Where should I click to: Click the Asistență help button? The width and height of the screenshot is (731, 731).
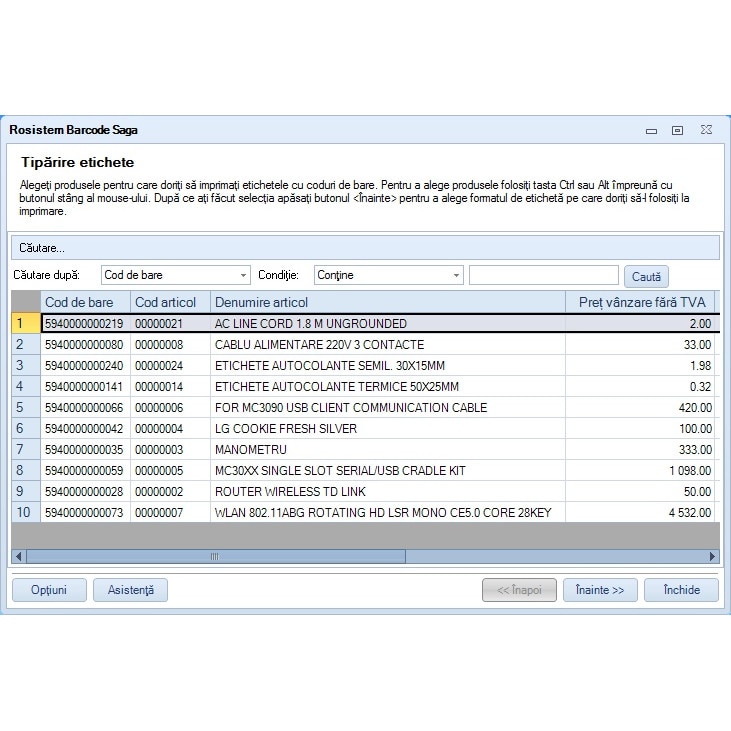pyautogui.click(x=130, y=590)
